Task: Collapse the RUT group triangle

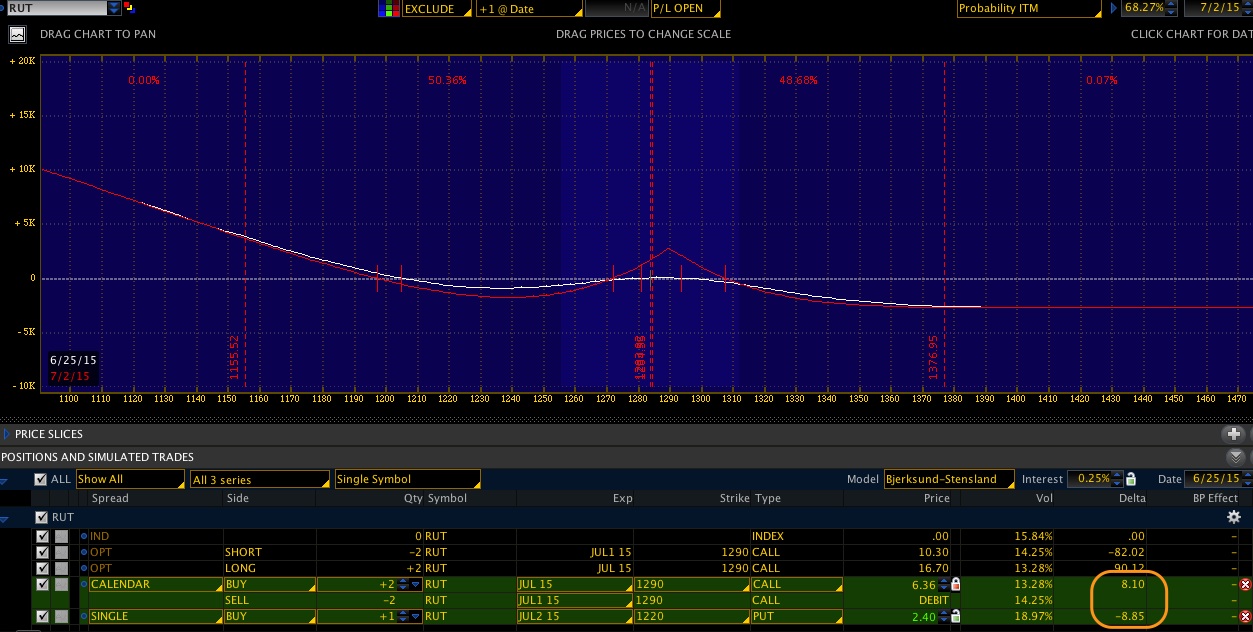Action: [6, 518]
